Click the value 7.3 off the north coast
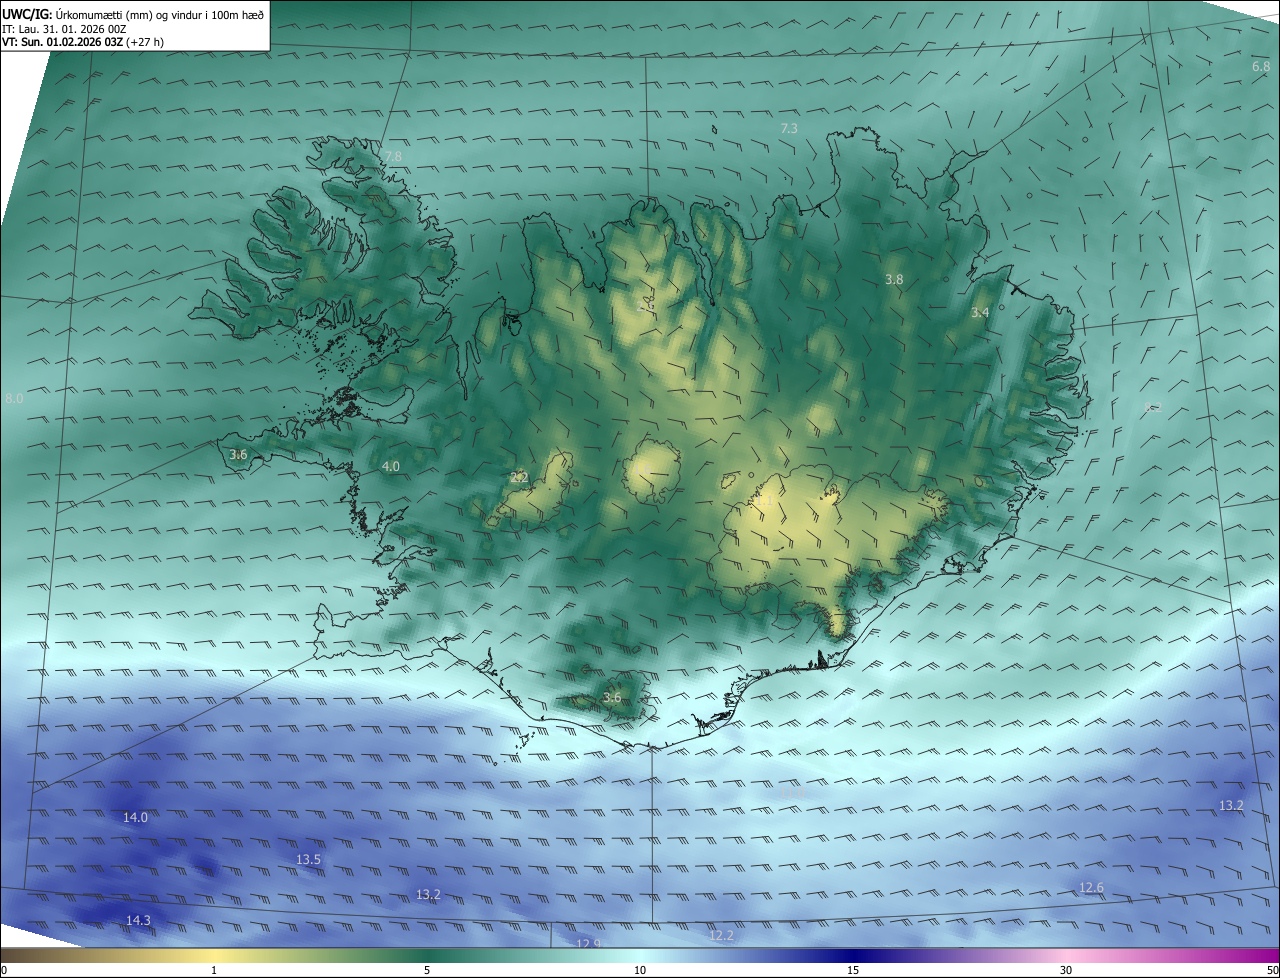 pos(789,129)
